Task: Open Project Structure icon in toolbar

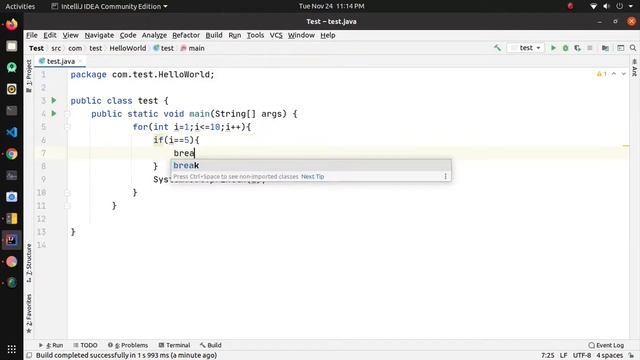Action: [x=605, y=48]
